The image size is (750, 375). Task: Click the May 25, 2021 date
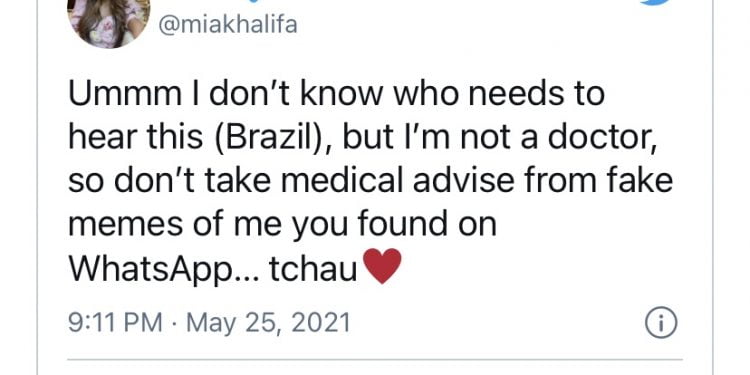click(268, 323)
